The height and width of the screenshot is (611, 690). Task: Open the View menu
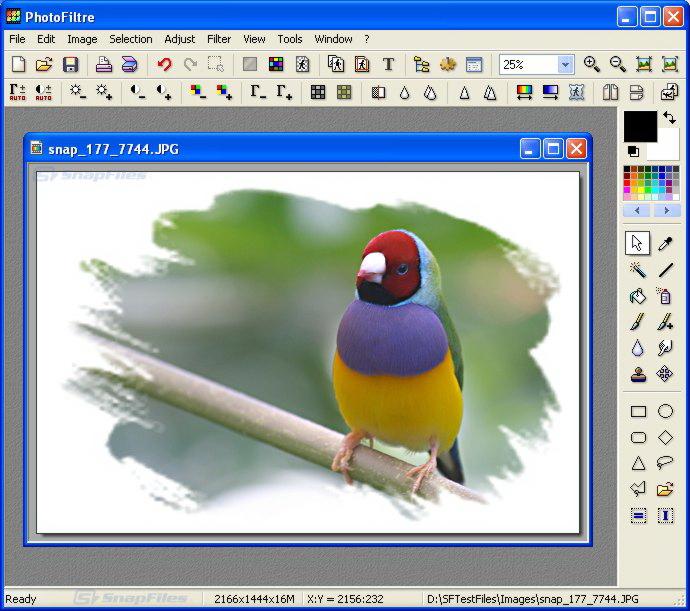(254, 39)
